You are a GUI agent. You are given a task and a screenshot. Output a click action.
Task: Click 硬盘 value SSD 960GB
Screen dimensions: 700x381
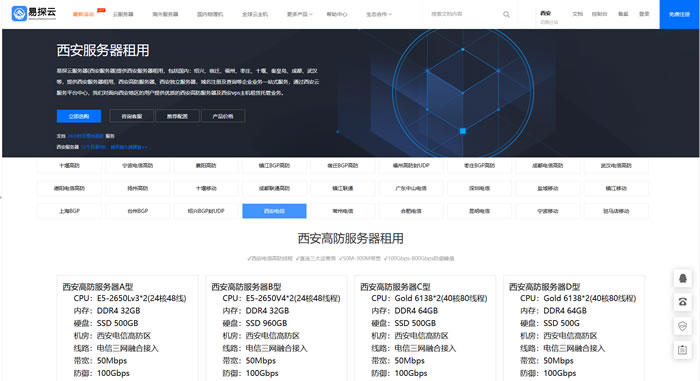267,323
